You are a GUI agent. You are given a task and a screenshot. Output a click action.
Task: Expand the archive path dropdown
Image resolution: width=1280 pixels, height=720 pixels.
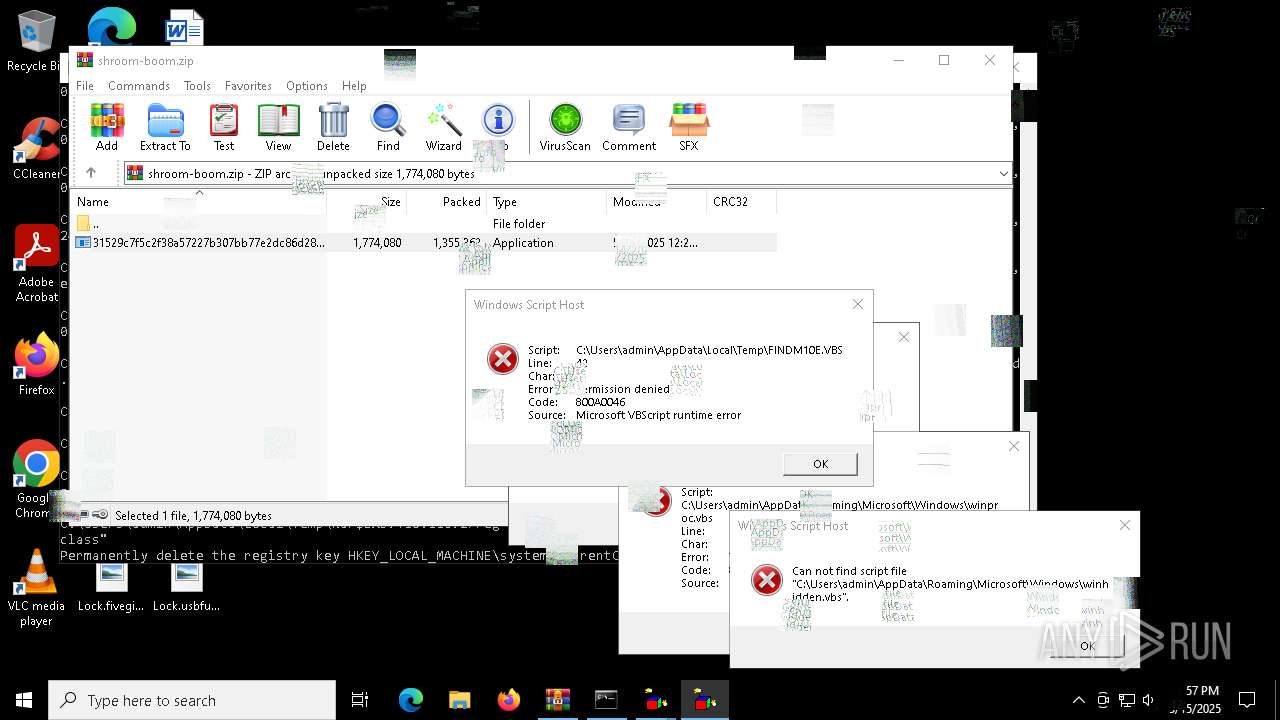1003,174
